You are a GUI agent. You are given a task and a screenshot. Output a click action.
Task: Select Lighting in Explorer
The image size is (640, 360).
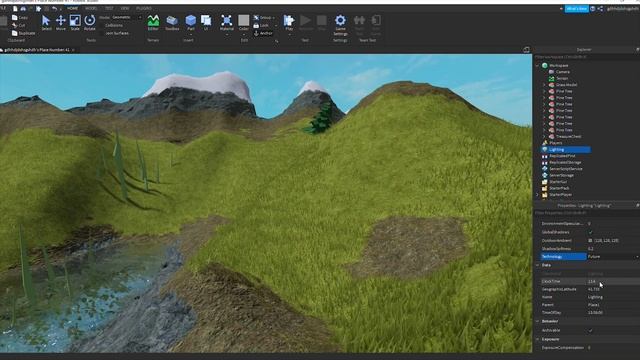pos(566,150)
